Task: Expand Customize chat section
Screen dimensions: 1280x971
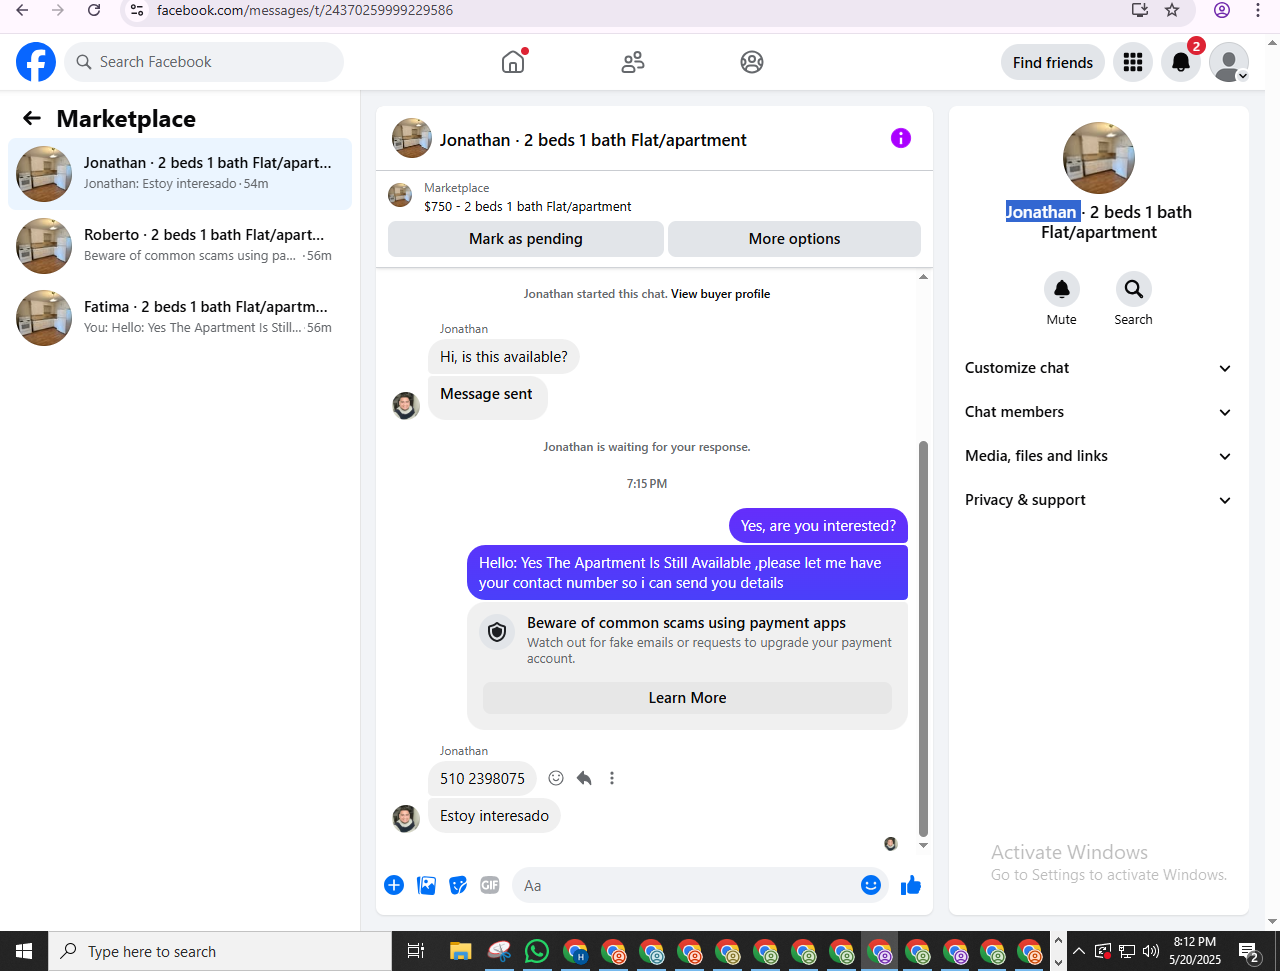Action: pyautogui.click(x=1099, y=368)
